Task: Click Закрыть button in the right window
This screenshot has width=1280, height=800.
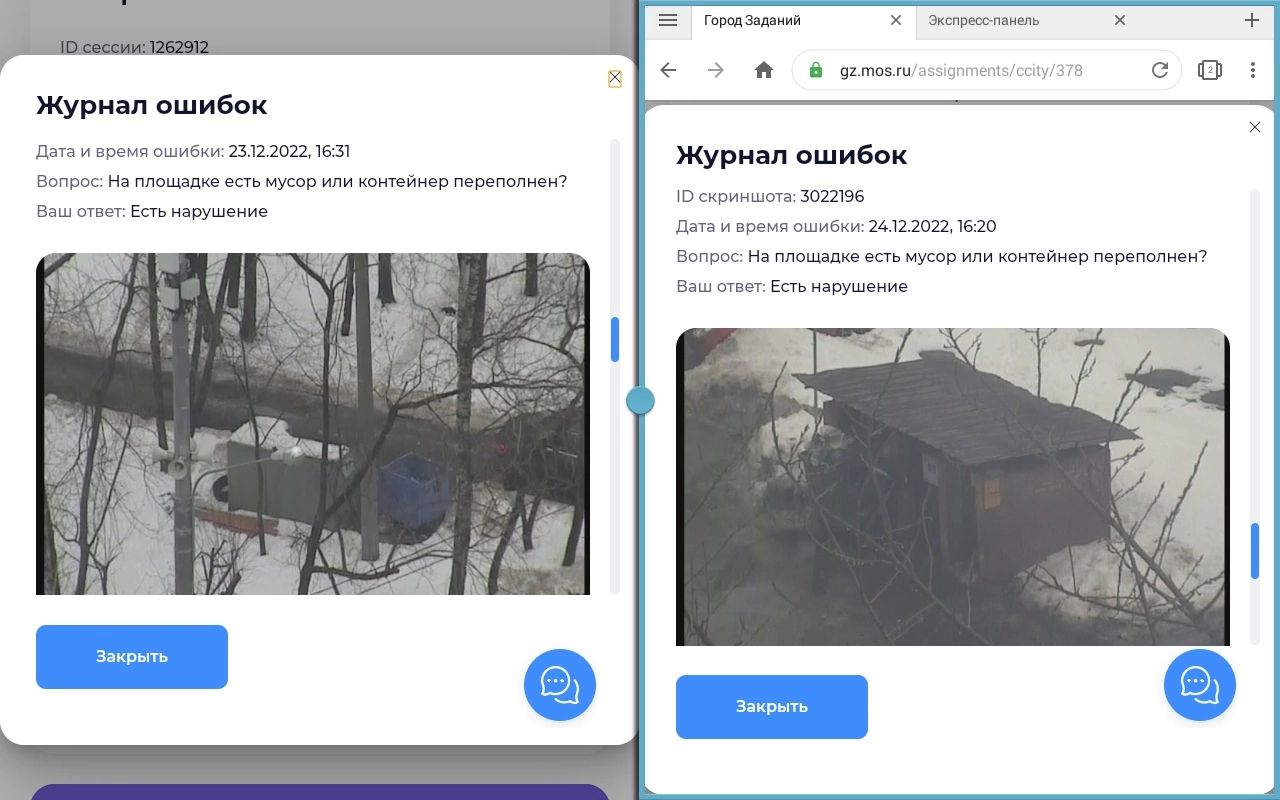Action: (772, 707)
